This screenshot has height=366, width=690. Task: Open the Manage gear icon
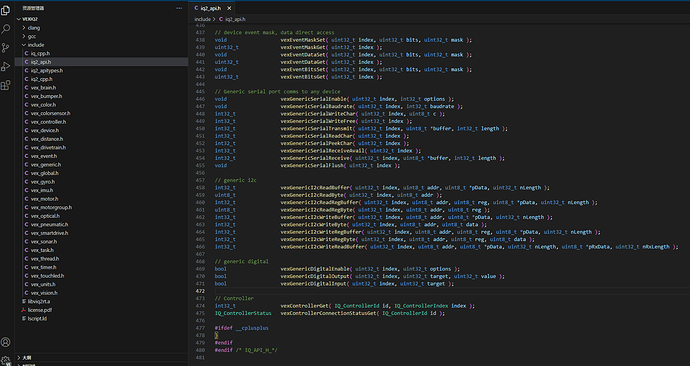(6, 360)
